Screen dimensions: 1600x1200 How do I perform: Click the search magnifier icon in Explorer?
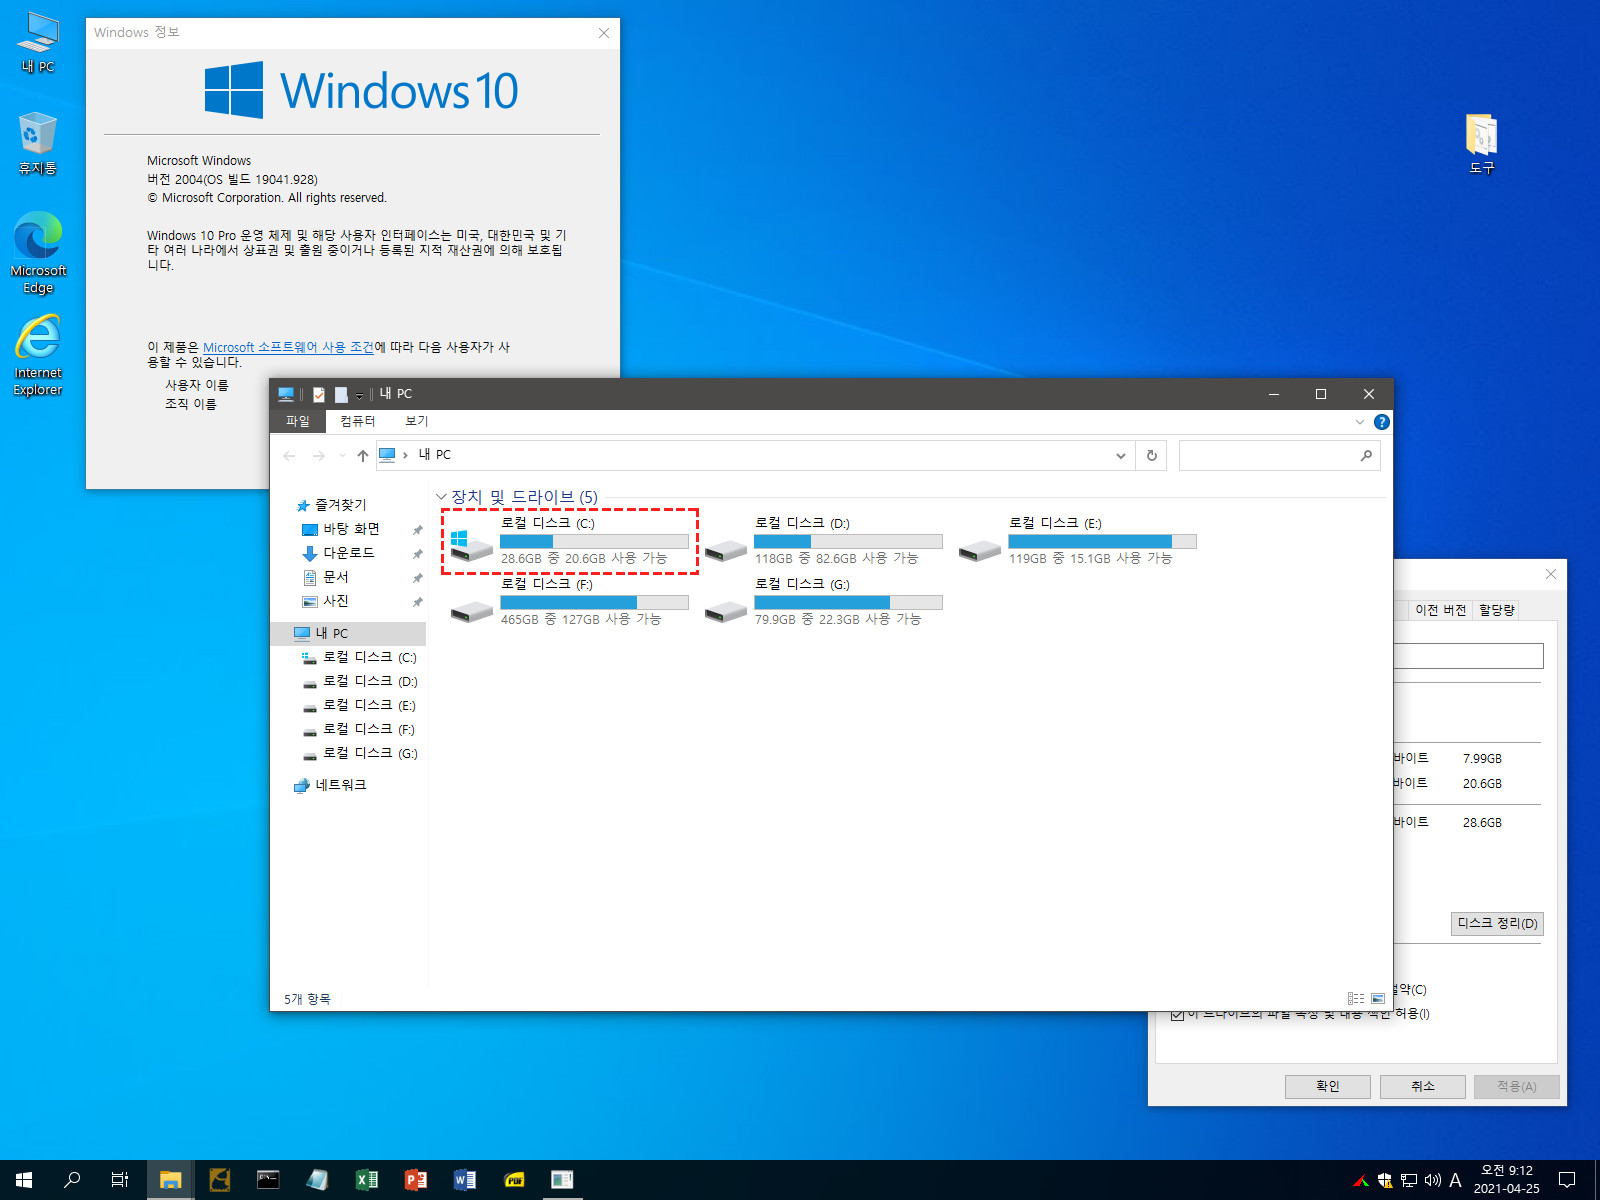[x=1366, y=455]
